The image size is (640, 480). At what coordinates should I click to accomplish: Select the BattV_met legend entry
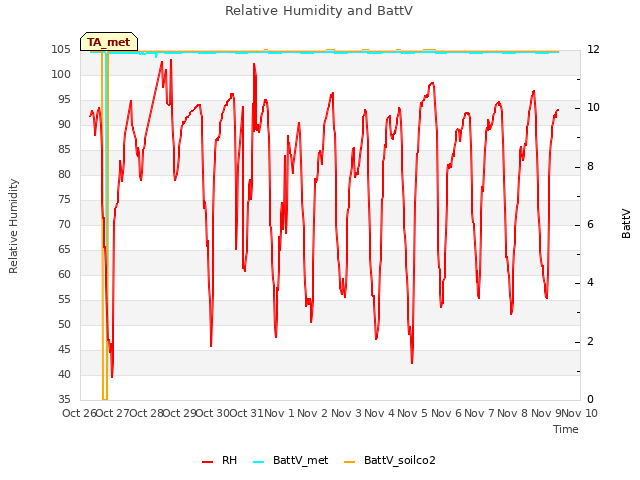coord(291,460)
